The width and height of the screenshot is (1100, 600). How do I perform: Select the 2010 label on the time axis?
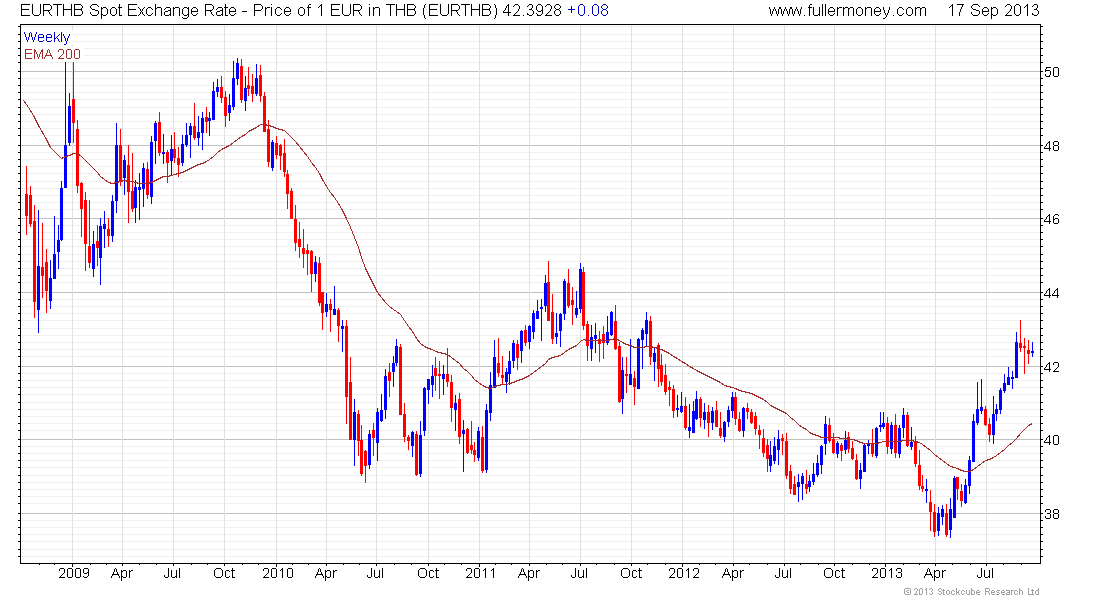click(x=277, y=574)
